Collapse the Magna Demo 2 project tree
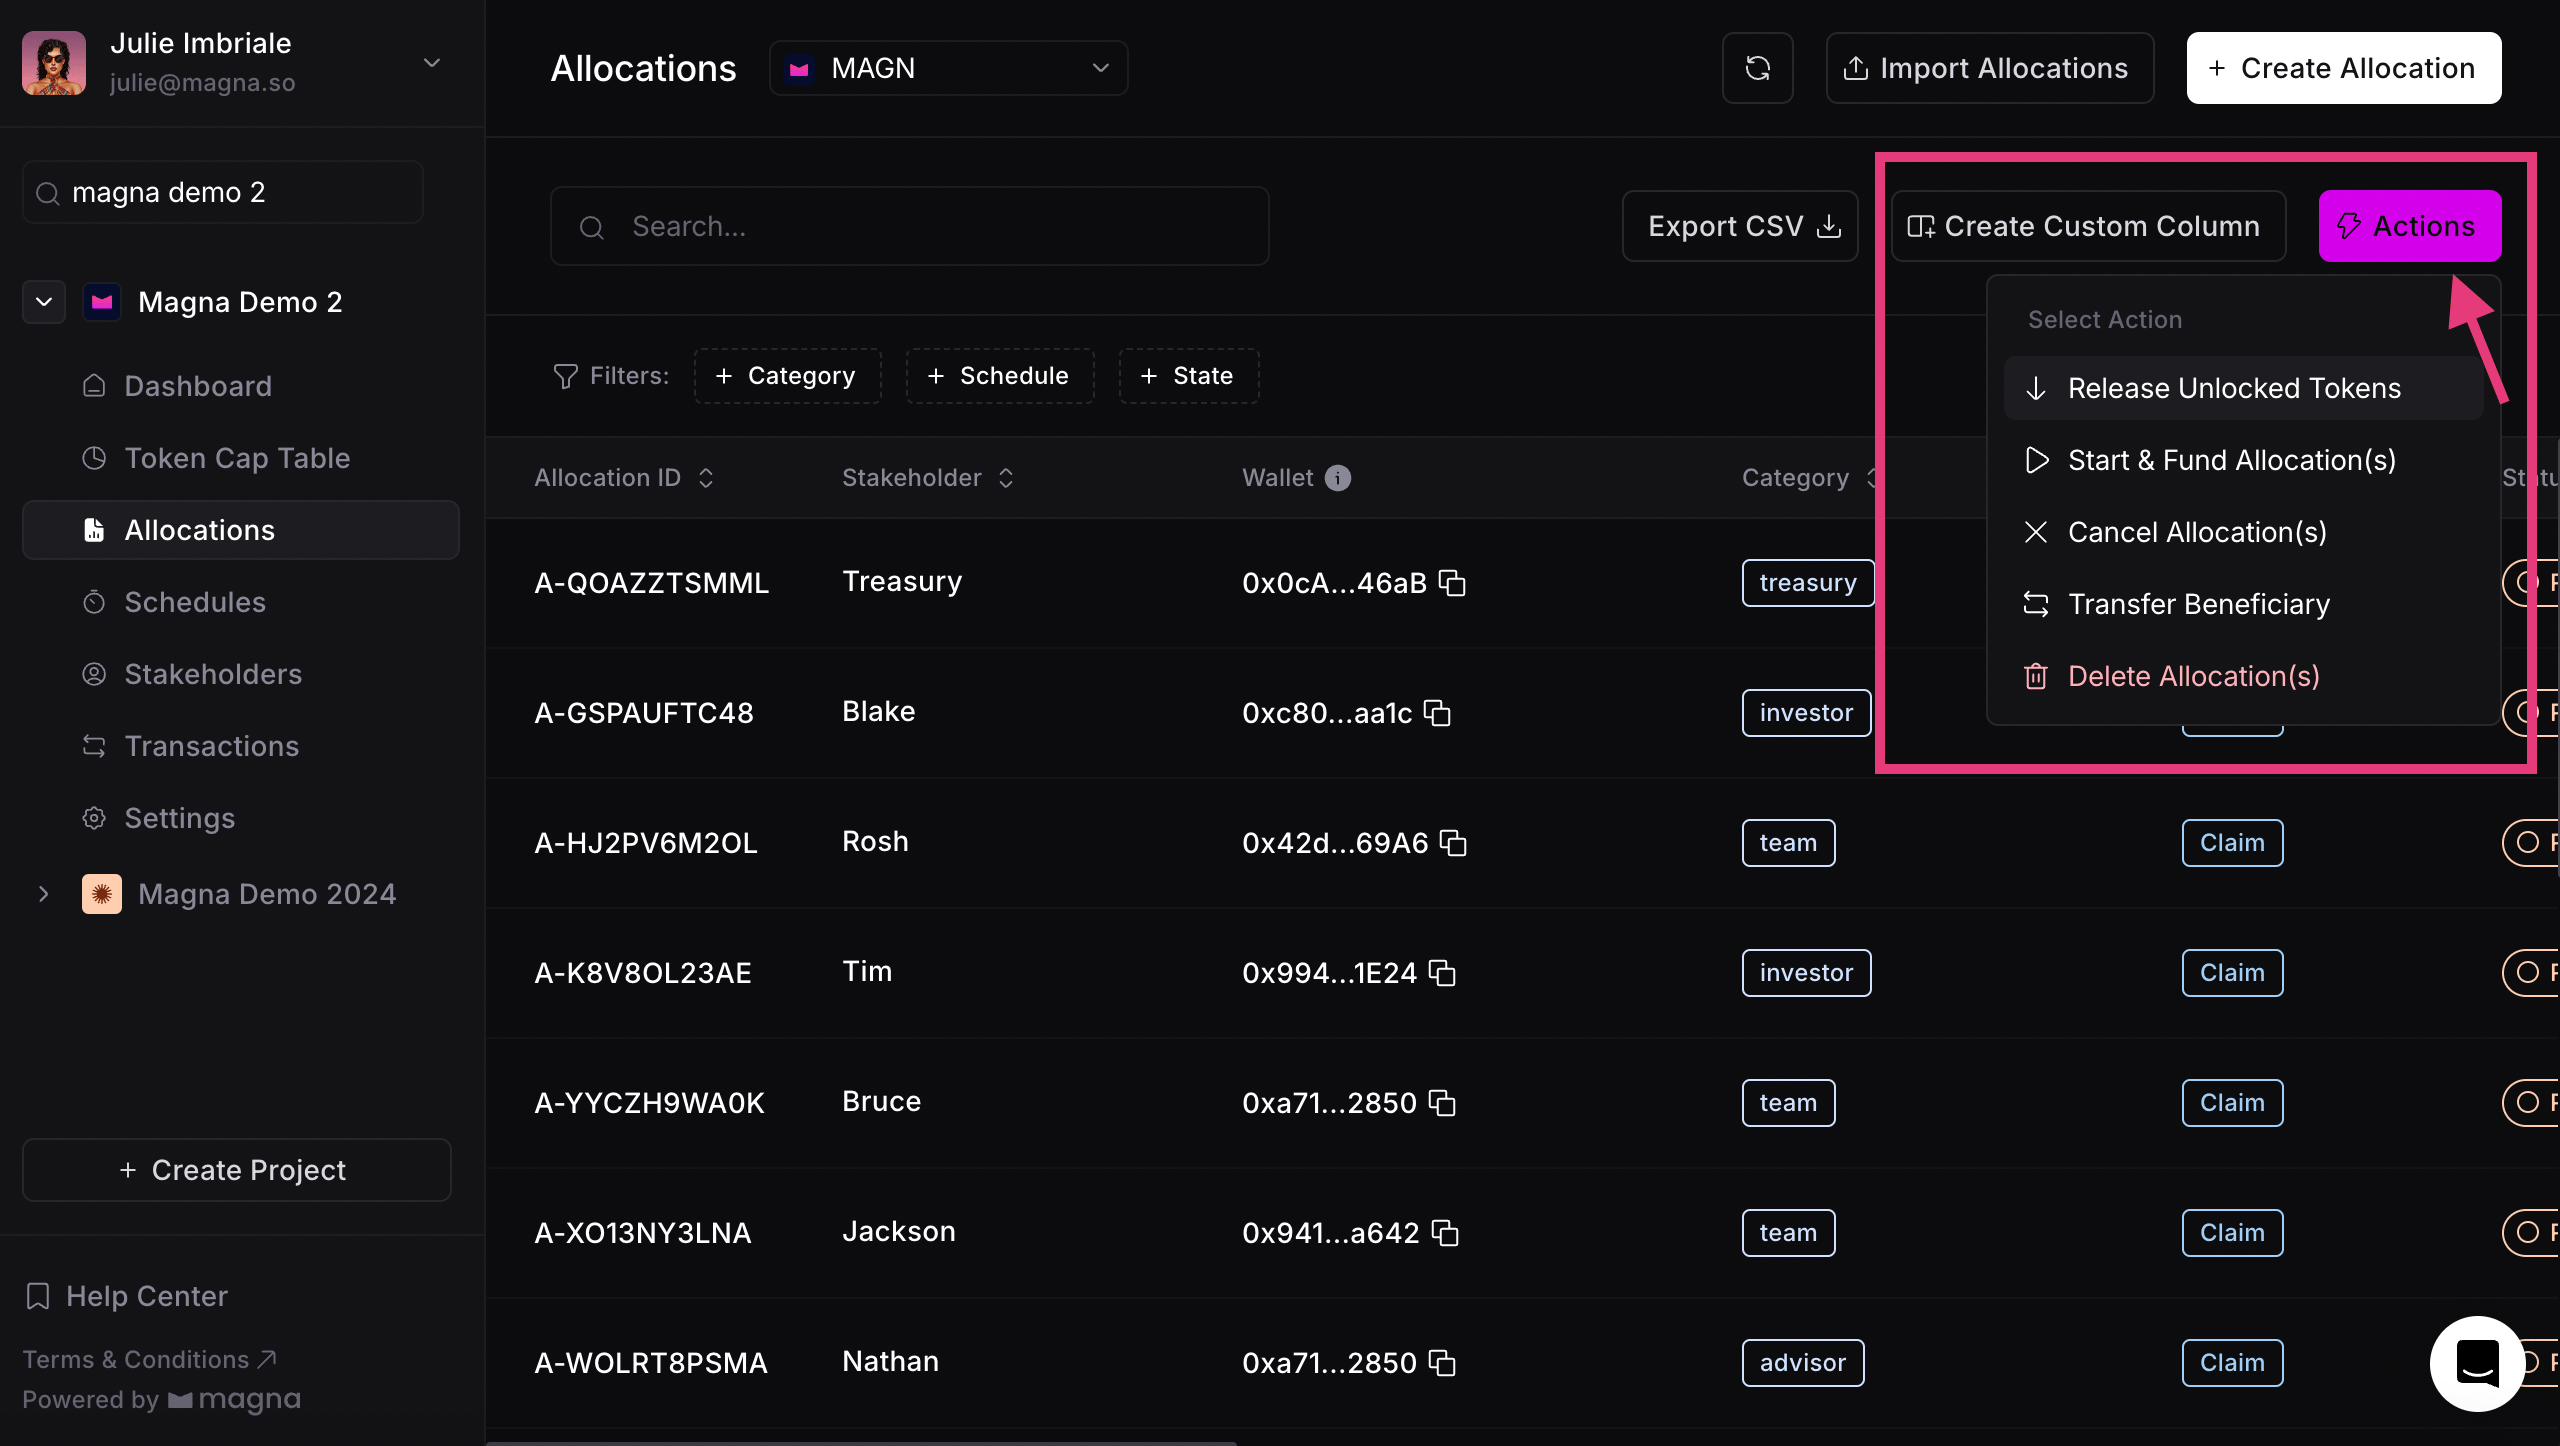 tap(44, 302)
